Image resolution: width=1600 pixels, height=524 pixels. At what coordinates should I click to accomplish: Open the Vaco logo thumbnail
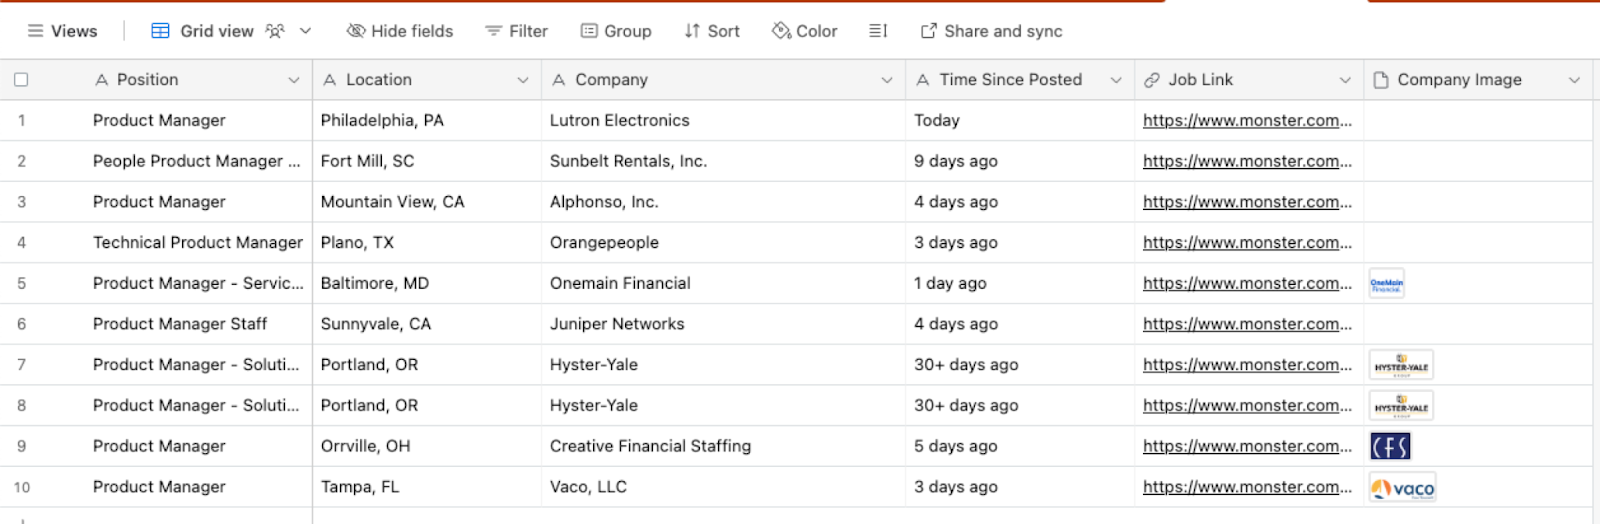coord(1403,488)
